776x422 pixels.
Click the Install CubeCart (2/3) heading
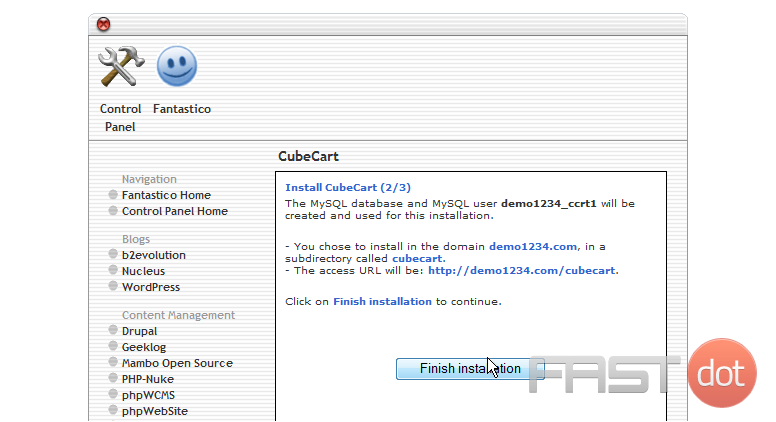click(x=348, y=188)
